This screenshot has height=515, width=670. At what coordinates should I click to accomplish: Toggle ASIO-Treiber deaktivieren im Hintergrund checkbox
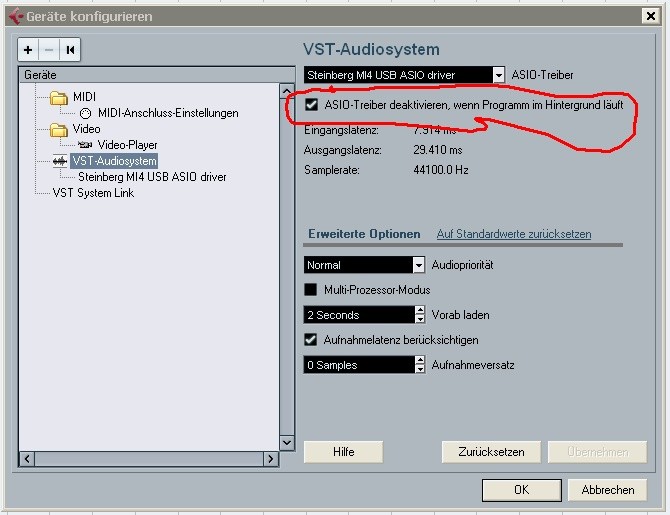coord(311,105)
